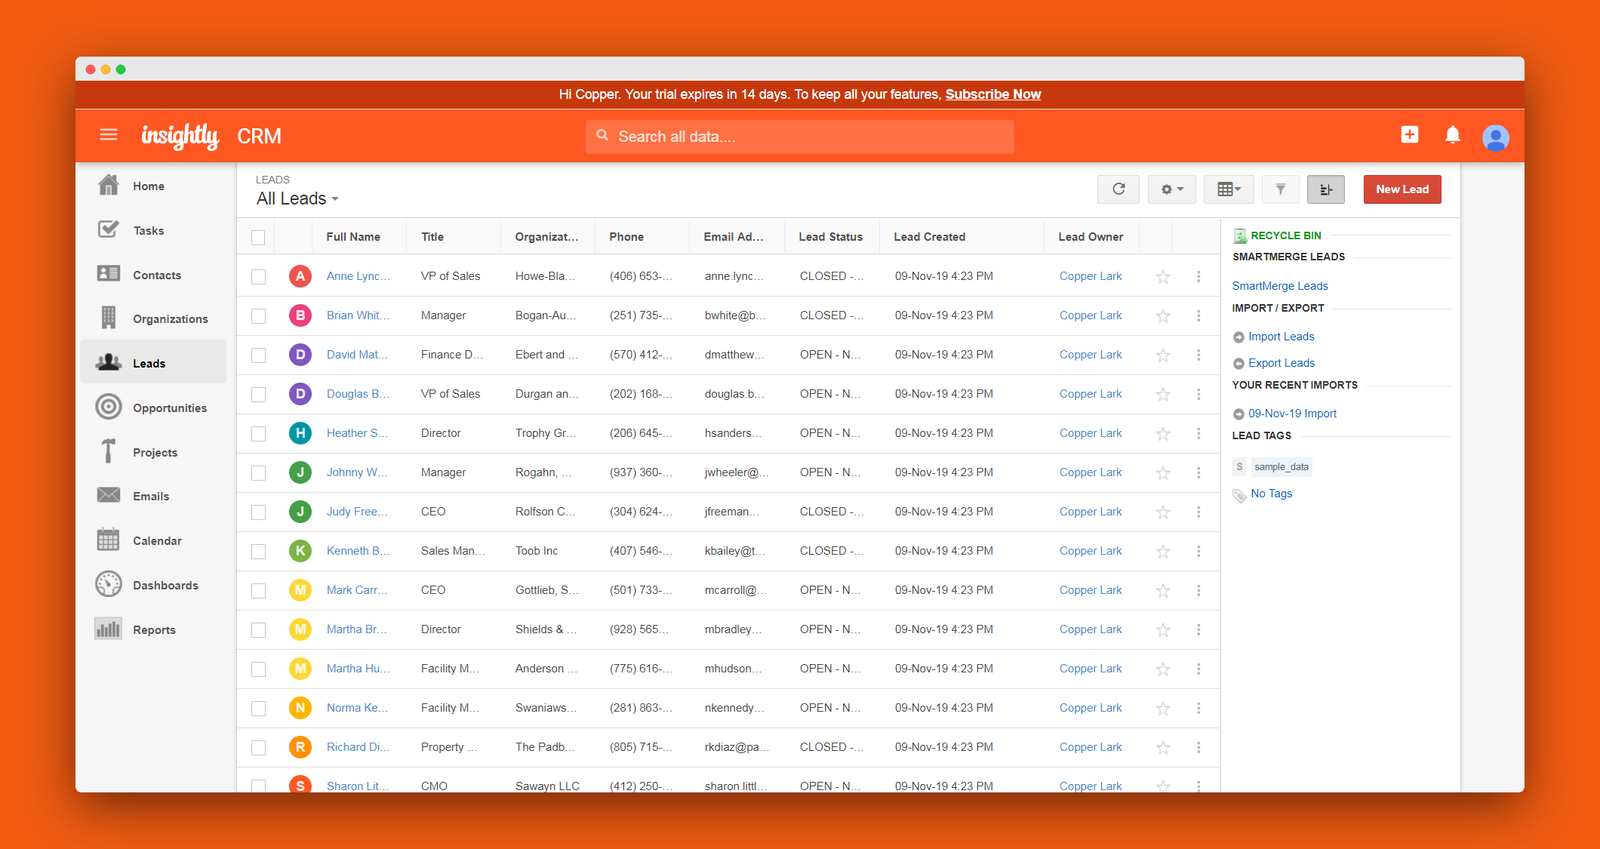Click the Search all data field
The image size is (1600, 849).
click(800, 136)
